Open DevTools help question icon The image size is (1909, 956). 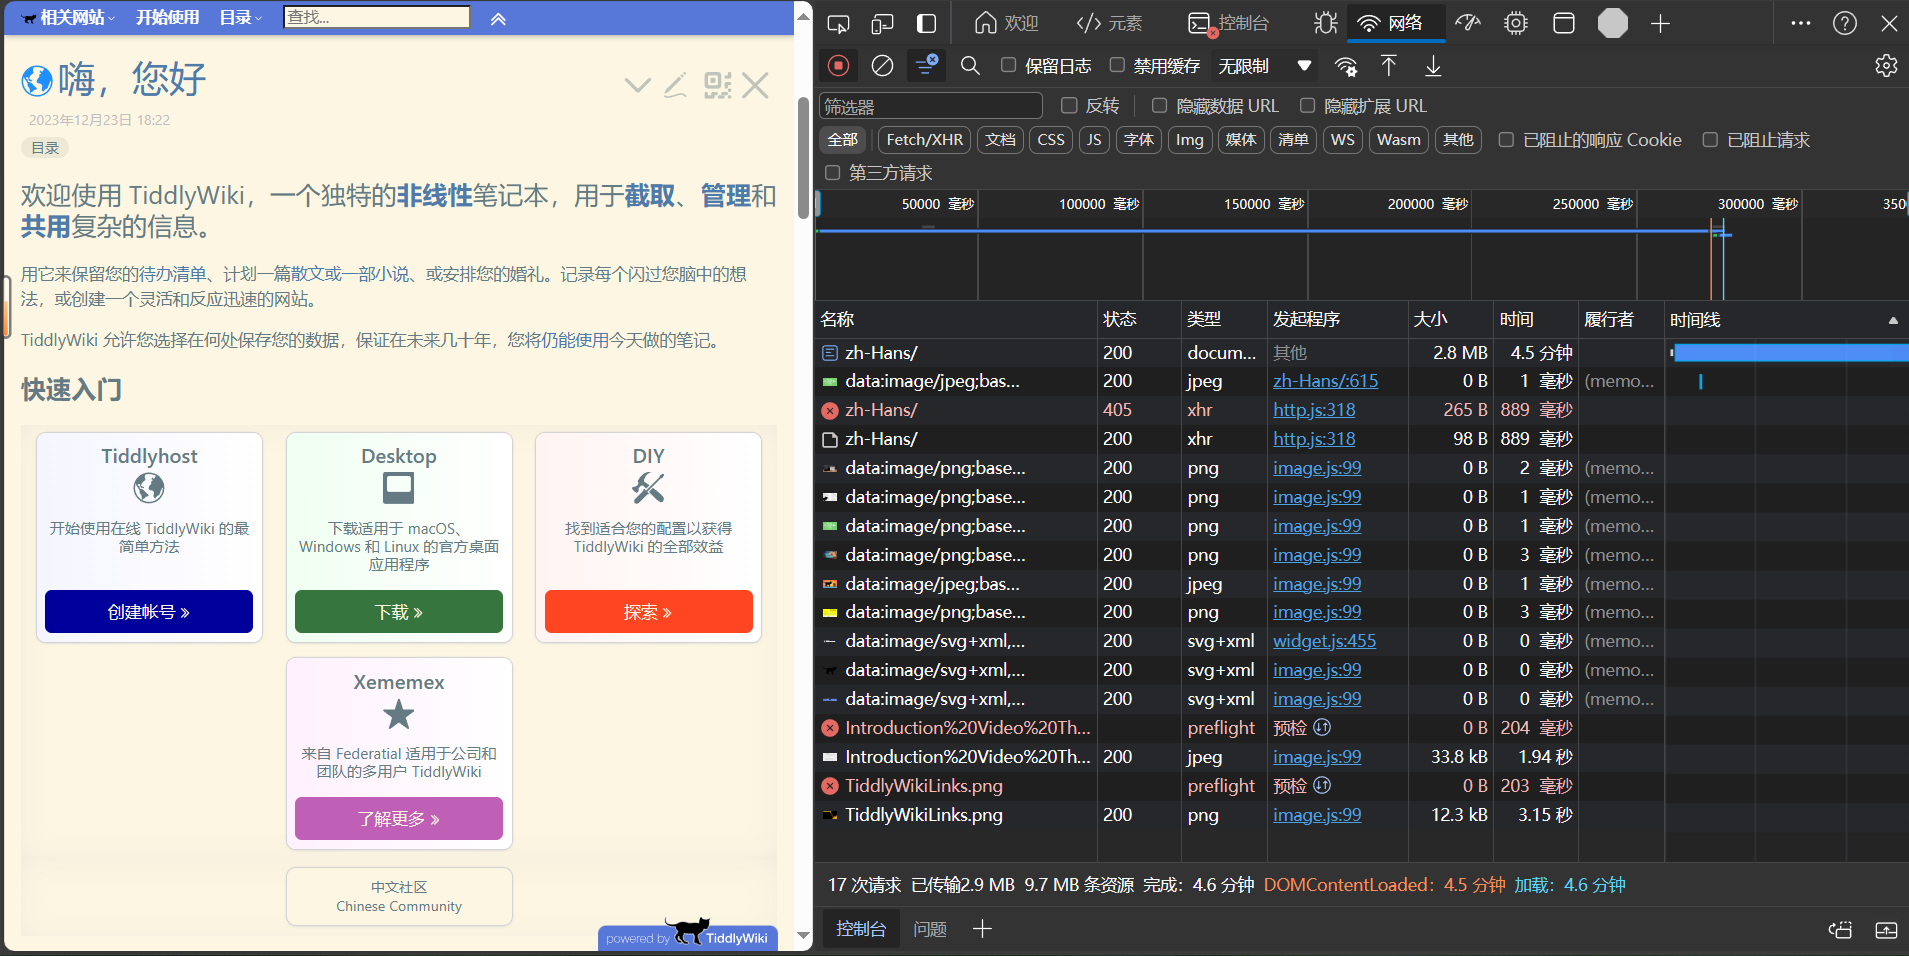coord(1845,23)
